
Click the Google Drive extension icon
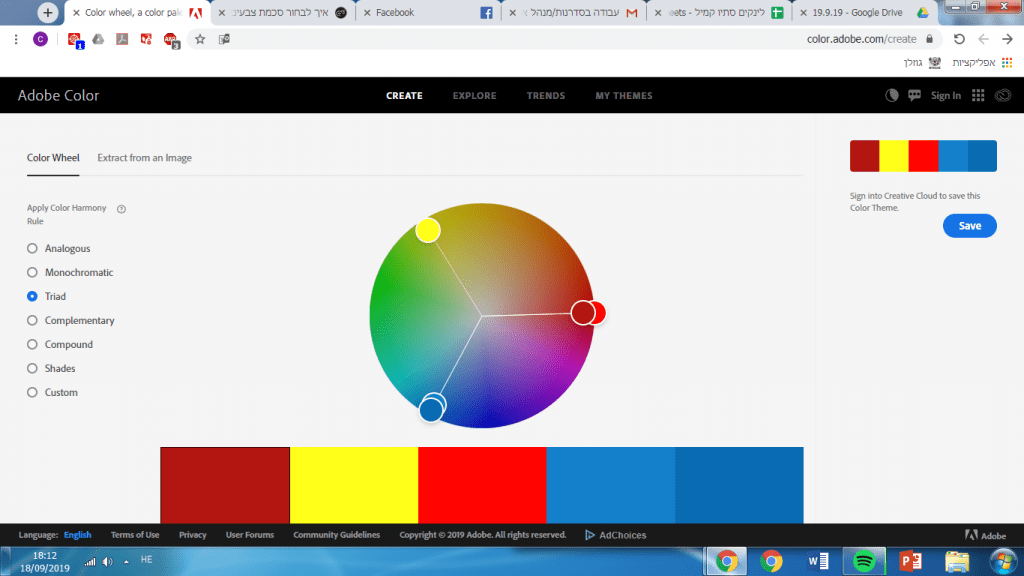98,39
